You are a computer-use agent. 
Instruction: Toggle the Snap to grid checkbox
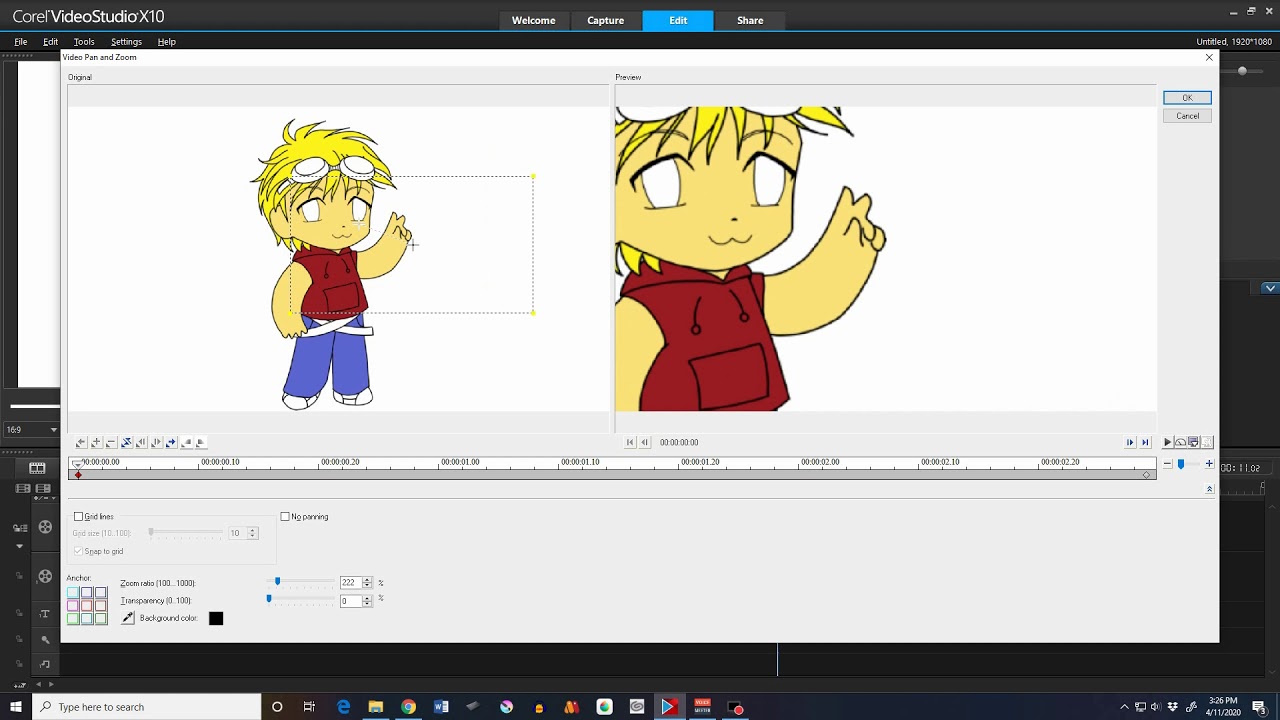pos(79,551)
